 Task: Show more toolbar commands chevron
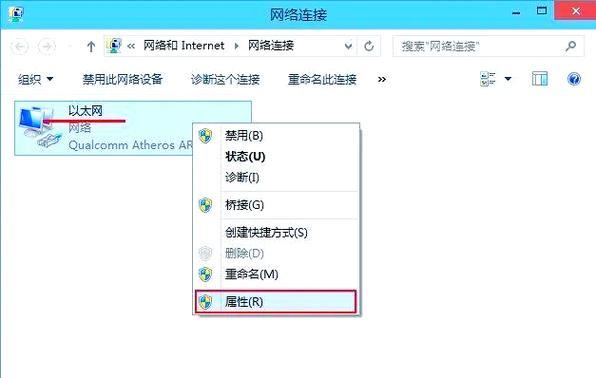pos(382,79)
